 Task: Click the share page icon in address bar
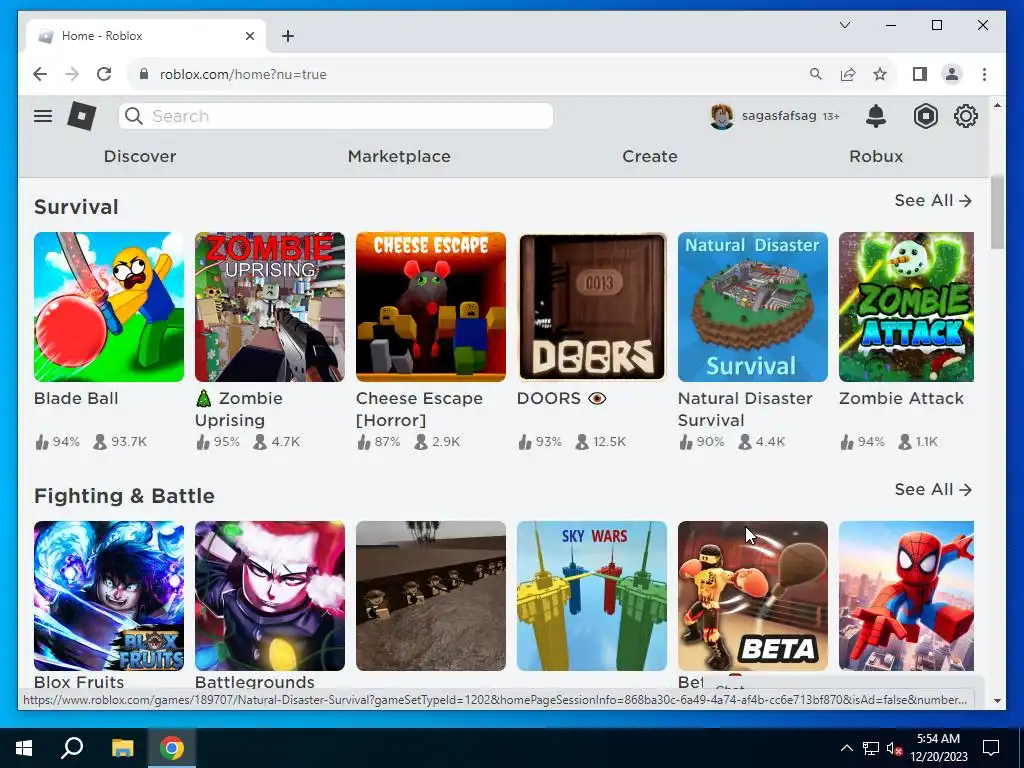pyautogui.click(x=848, y=74)
